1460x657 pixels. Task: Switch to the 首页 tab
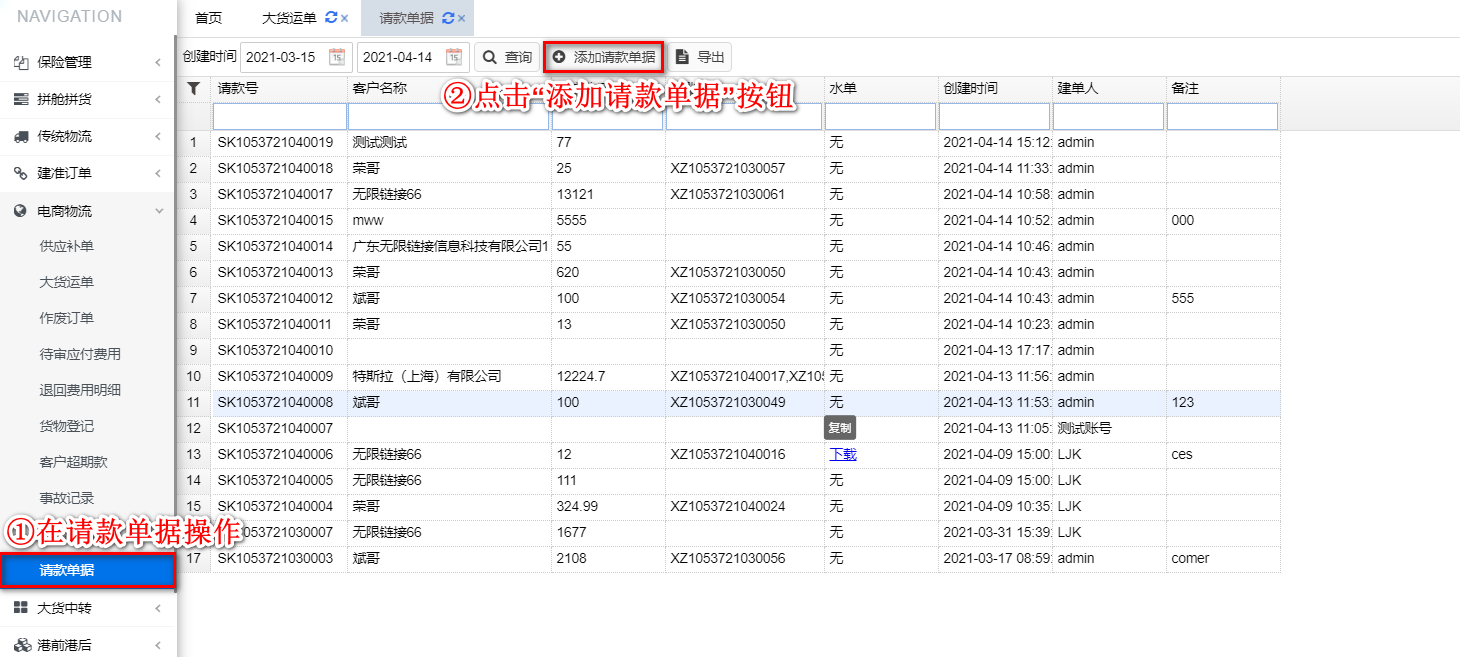tap(208, 18)
